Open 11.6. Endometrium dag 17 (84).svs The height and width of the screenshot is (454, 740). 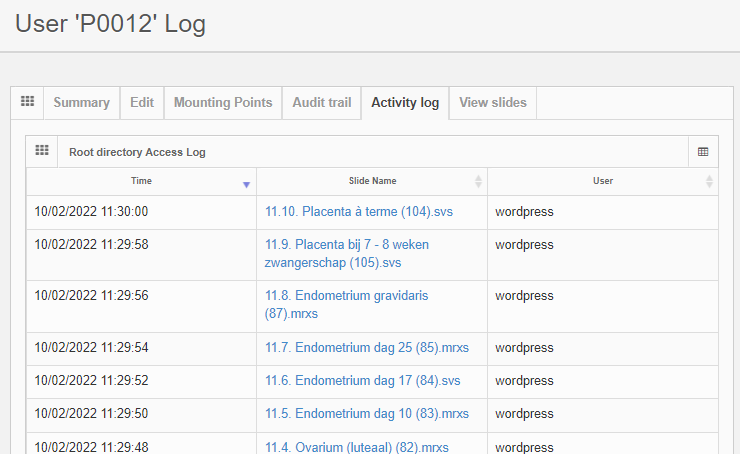click(x=362, y=381)
